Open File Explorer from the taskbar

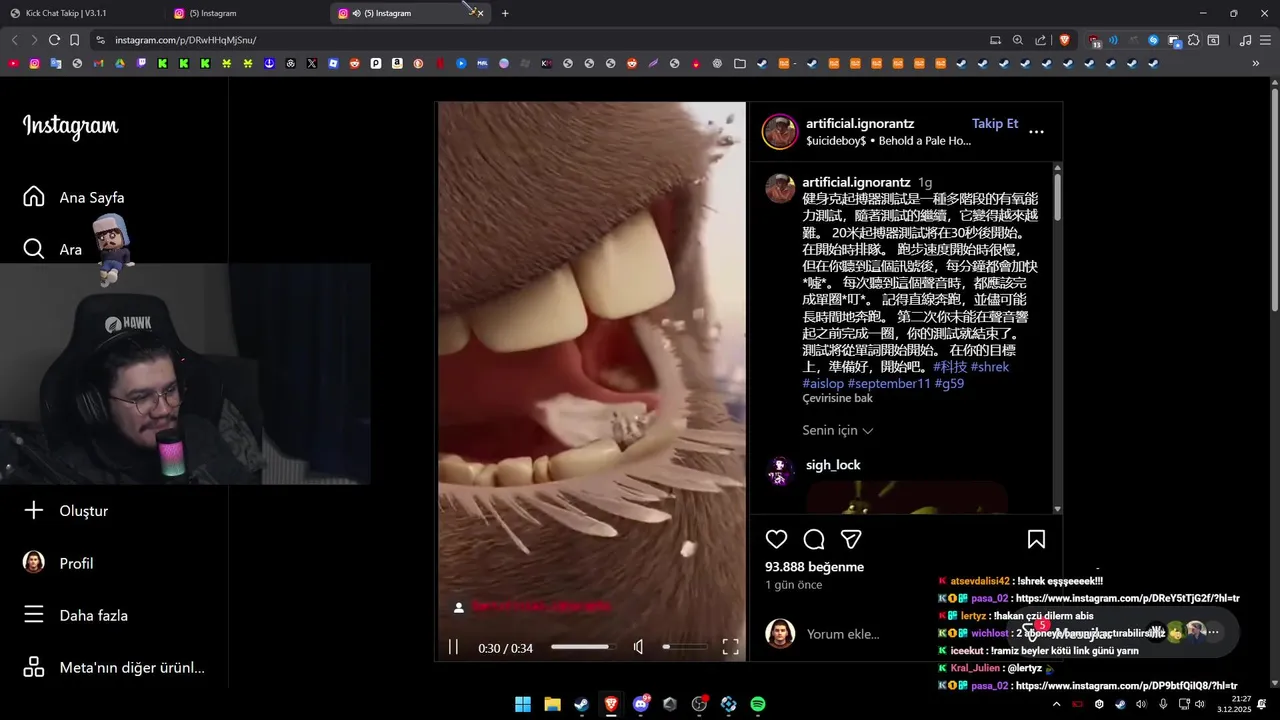tap(552, 704)
